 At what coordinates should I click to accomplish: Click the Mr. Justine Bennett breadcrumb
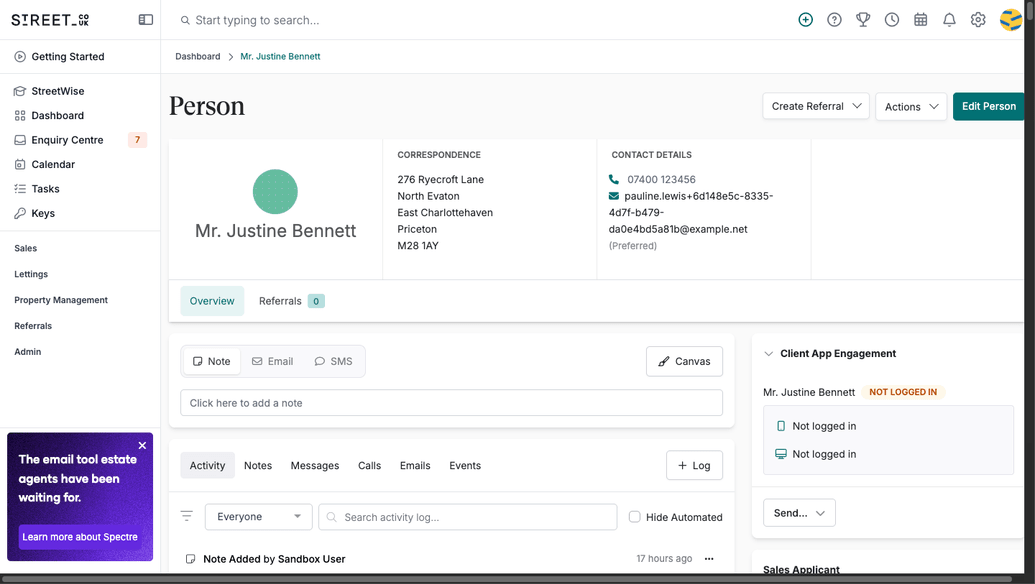coord(281,57)
